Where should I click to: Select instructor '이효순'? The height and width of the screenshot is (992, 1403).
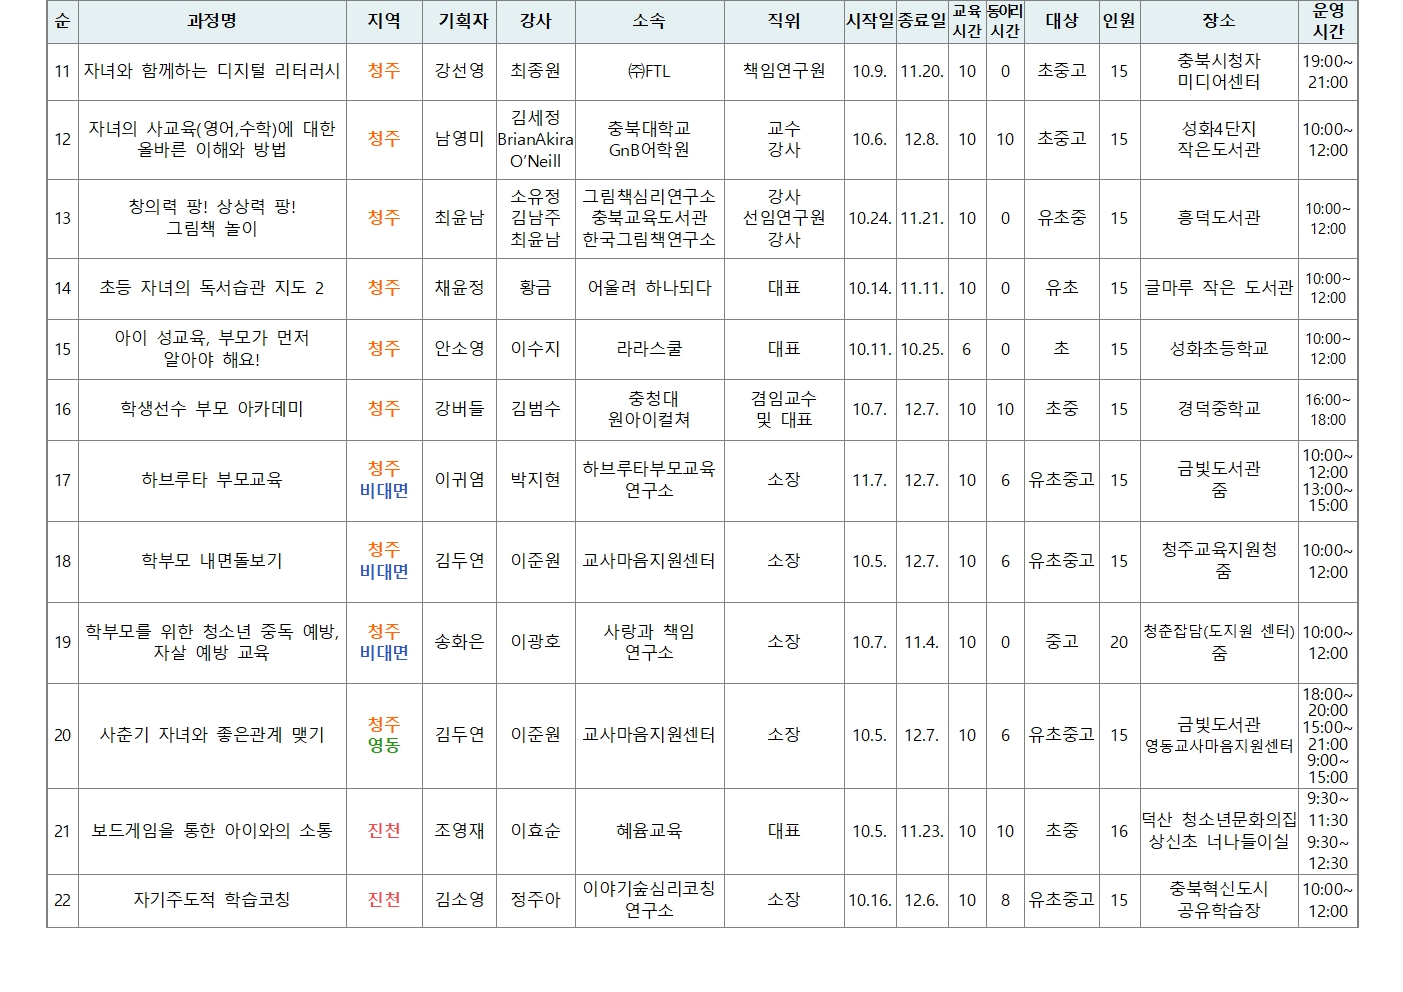coord(535,831)
